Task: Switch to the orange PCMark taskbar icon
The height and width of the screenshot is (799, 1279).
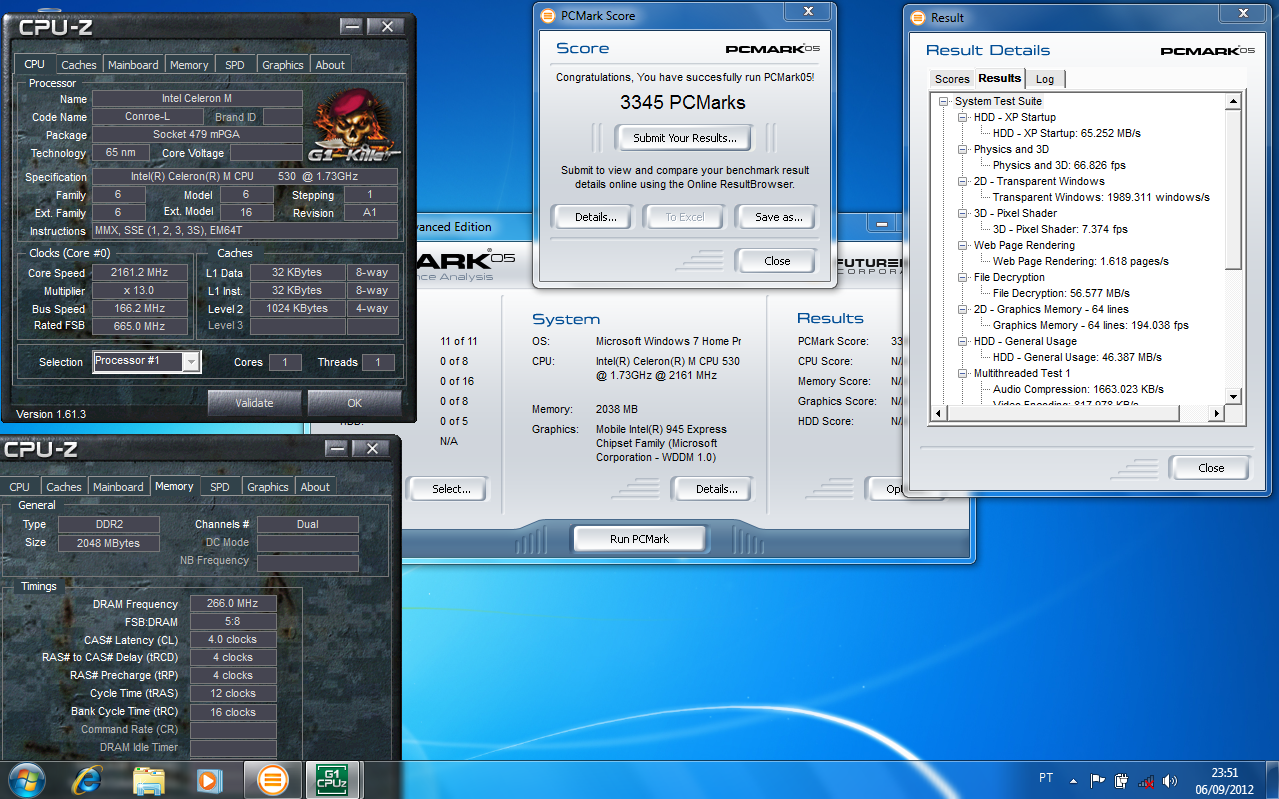Action: tap(272, 779)
